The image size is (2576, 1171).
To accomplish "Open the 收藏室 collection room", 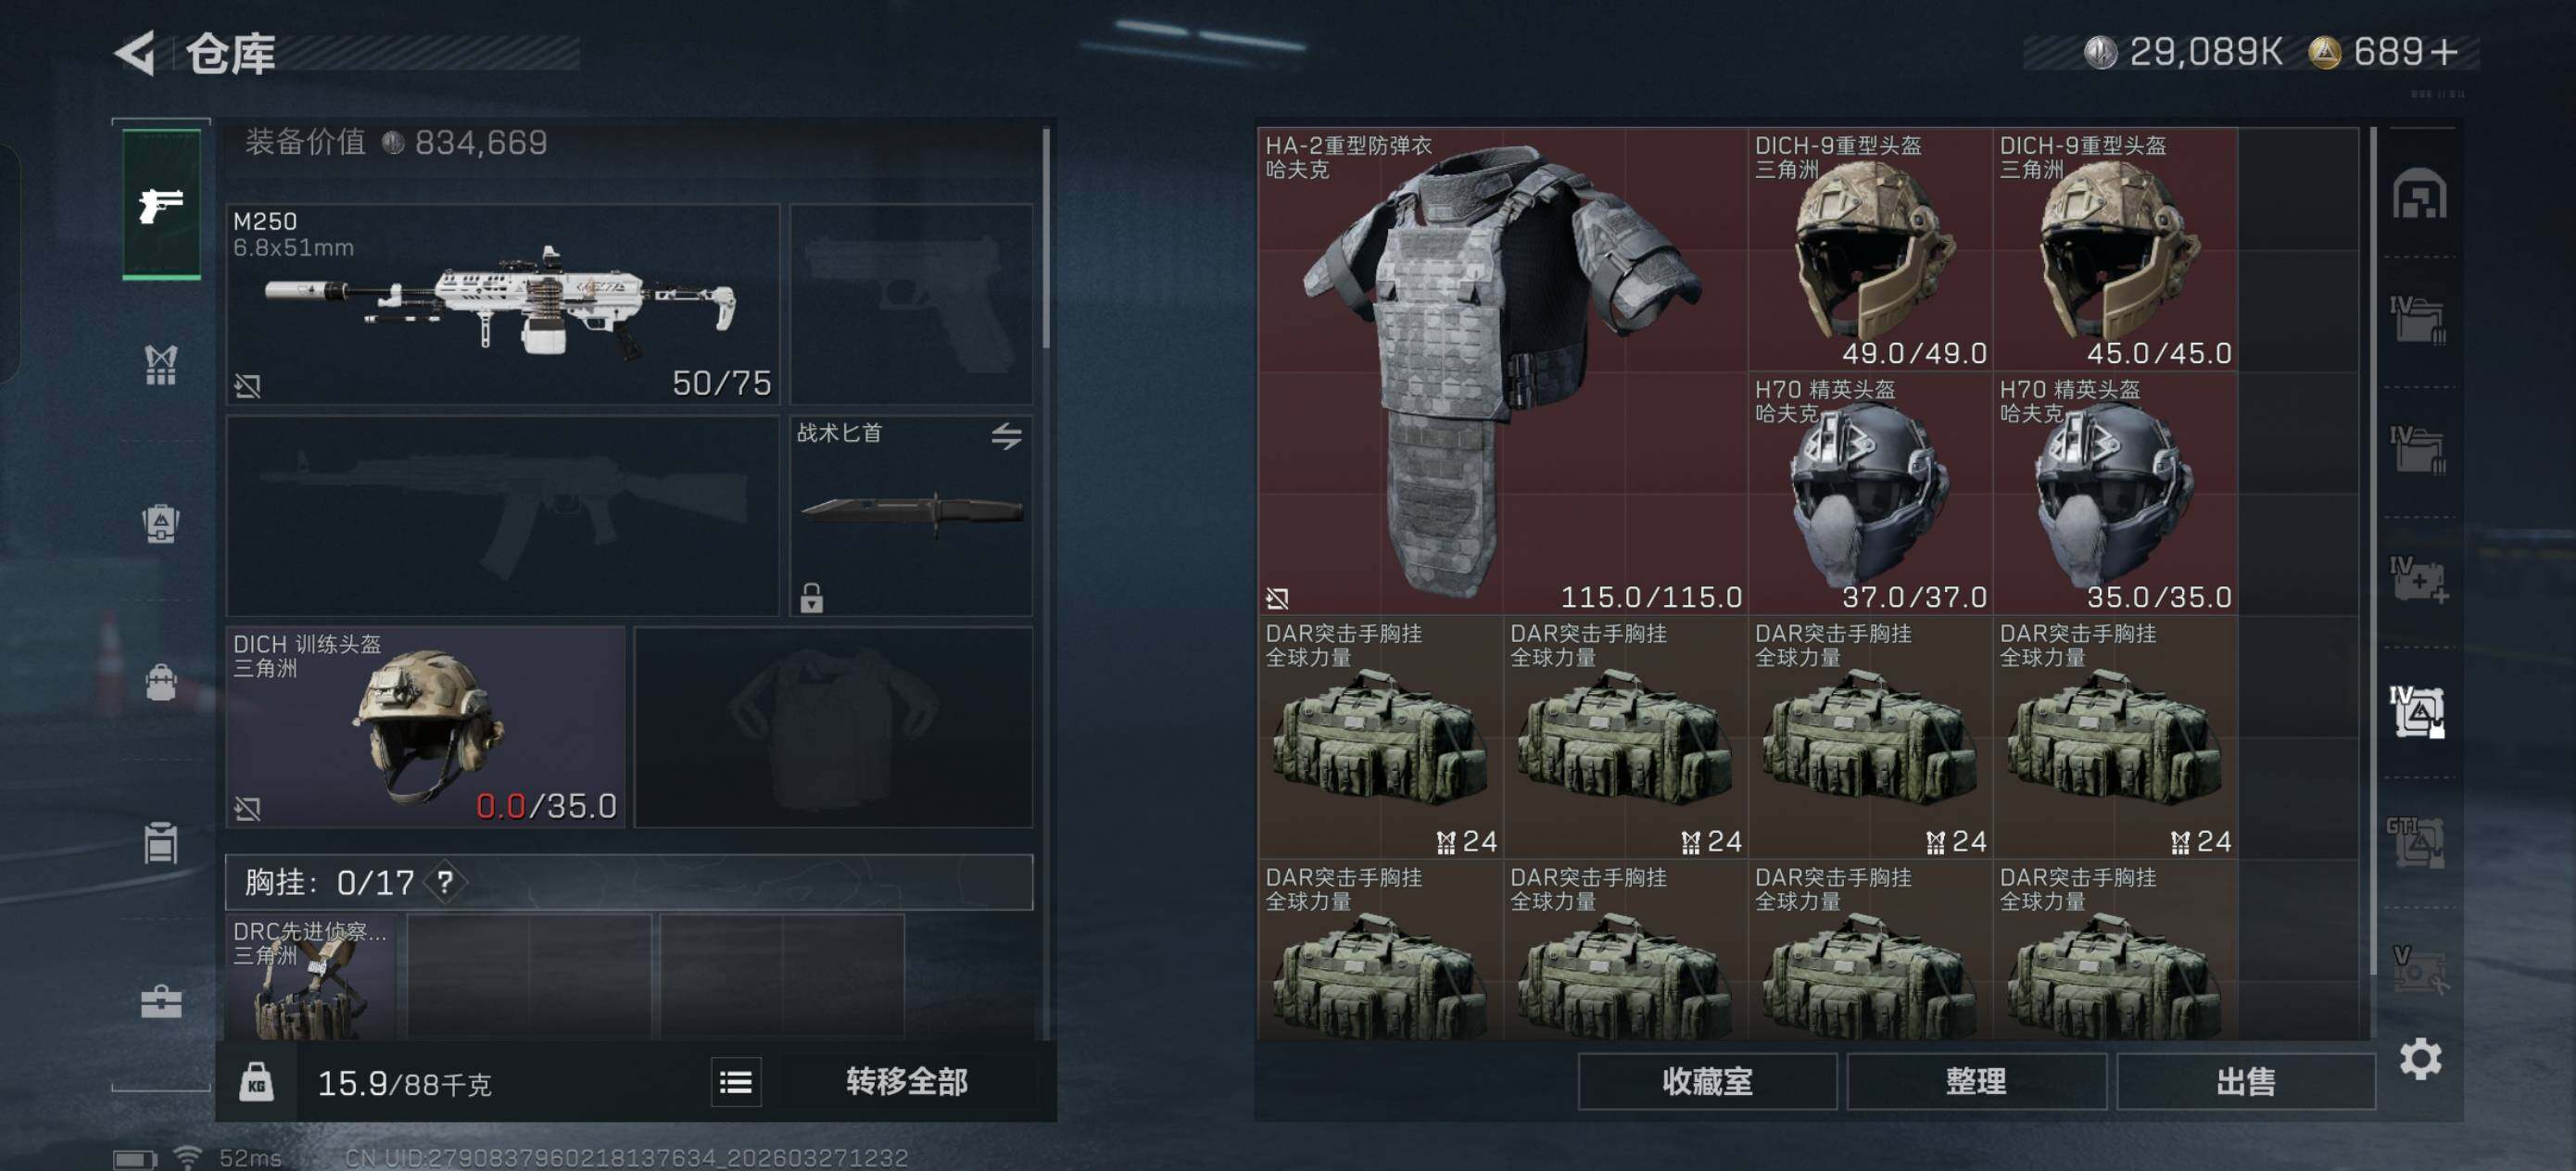I will click(1707, 1081).
